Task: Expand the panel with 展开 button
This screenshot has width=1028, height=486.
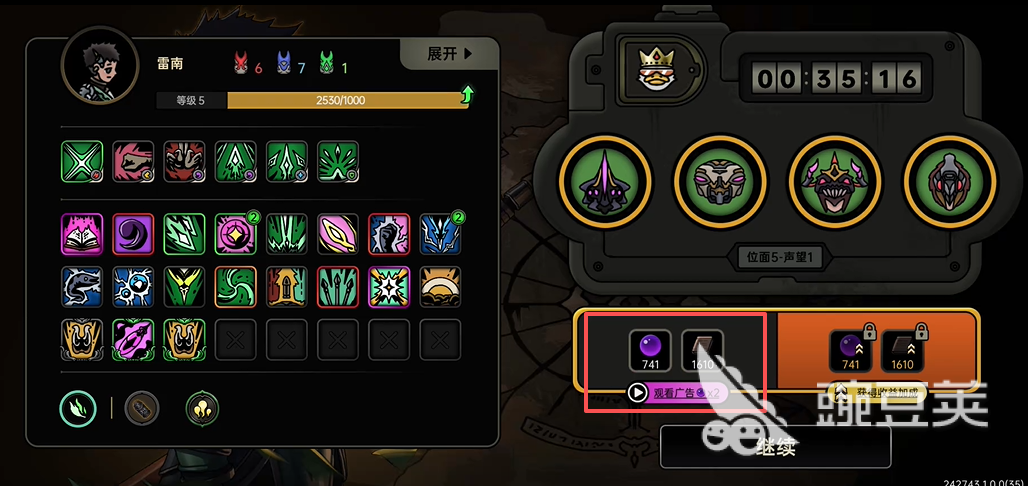Action: coord(450,54)
